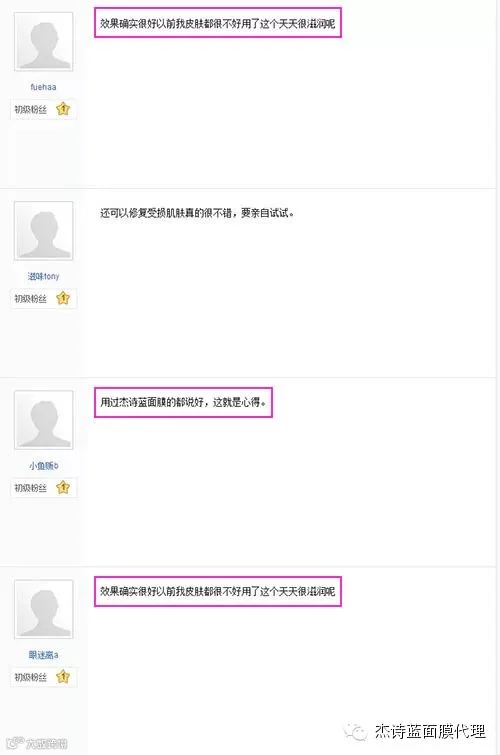
Task: Click the star badge under 滋味tony
Action: pos(63,298)
